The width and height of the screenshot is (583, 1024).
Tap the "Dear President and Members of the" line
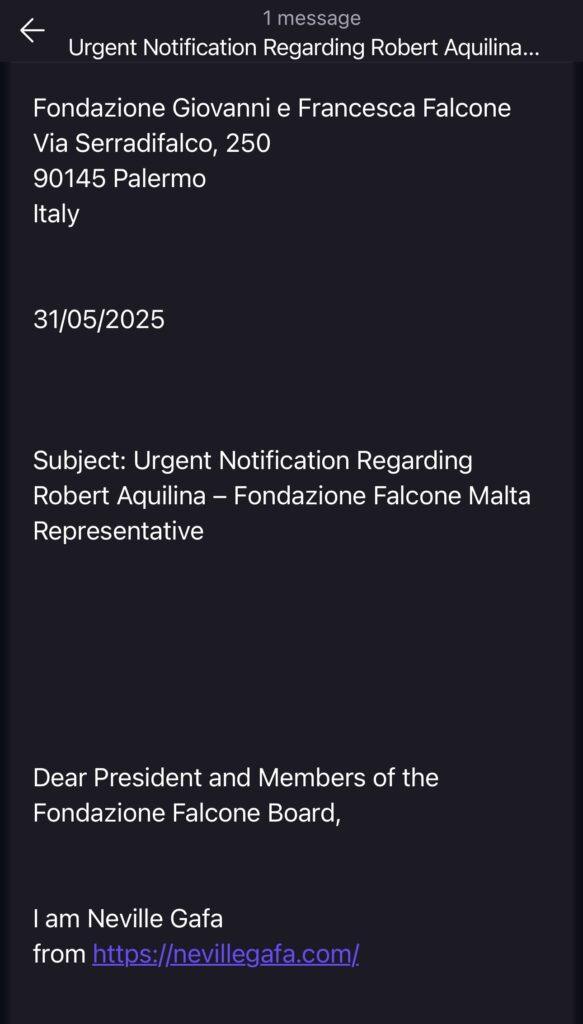[x=236, y=778]
